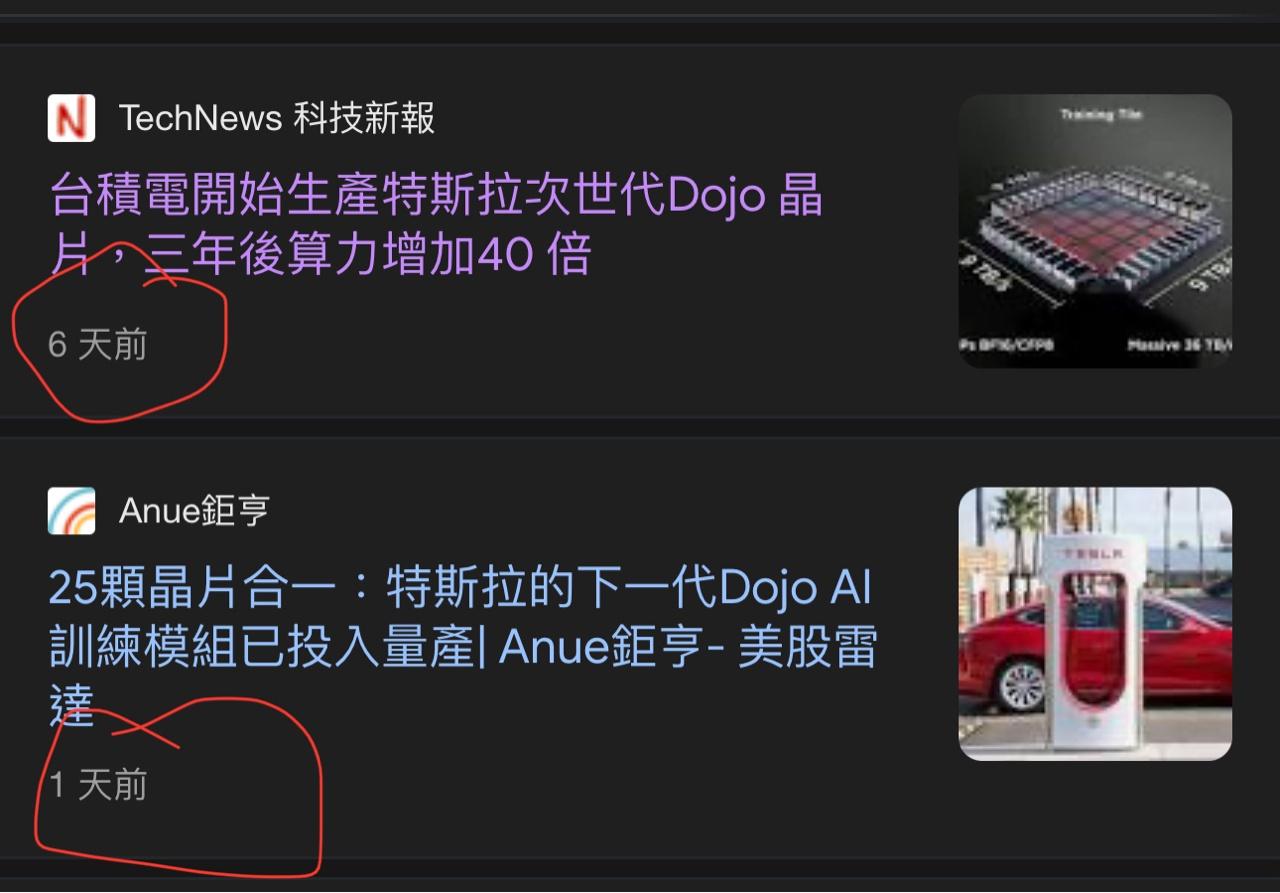Open the 台積電開始生產特斯拉次世代Dojo headline
This screenshot has width=1280, height=893.
click(x=437, y=225)
